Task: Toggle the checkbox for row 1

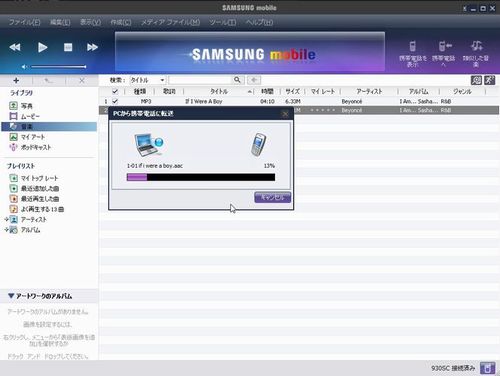Action: (115, 101)
